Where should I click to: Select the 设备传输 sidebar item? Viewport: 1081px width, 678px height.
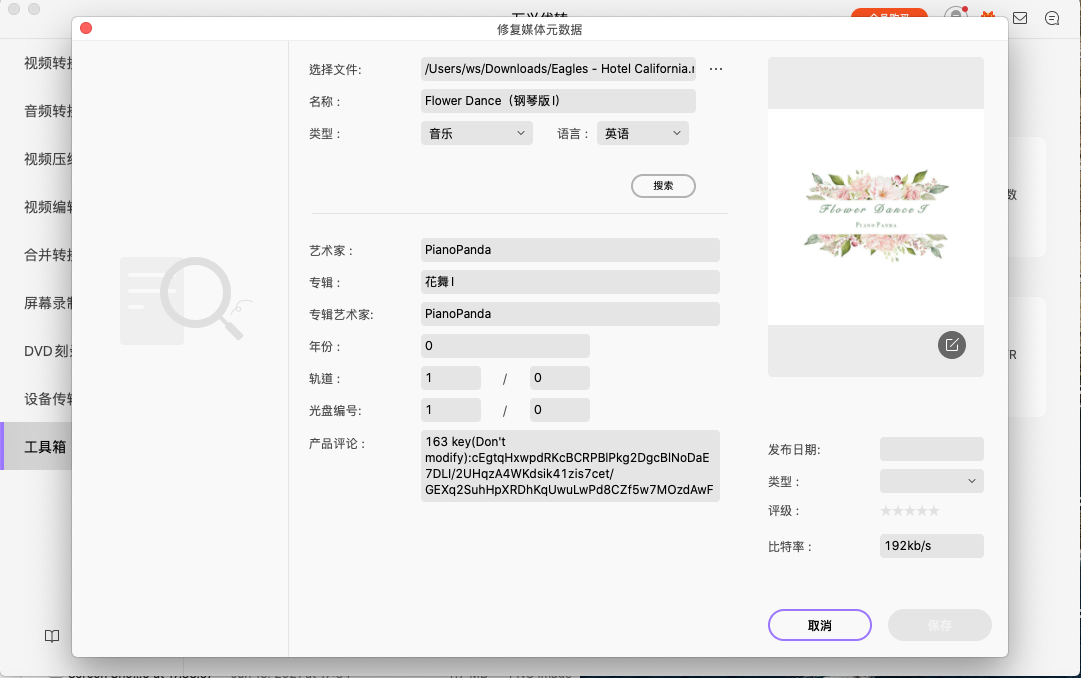pos(37,399)
